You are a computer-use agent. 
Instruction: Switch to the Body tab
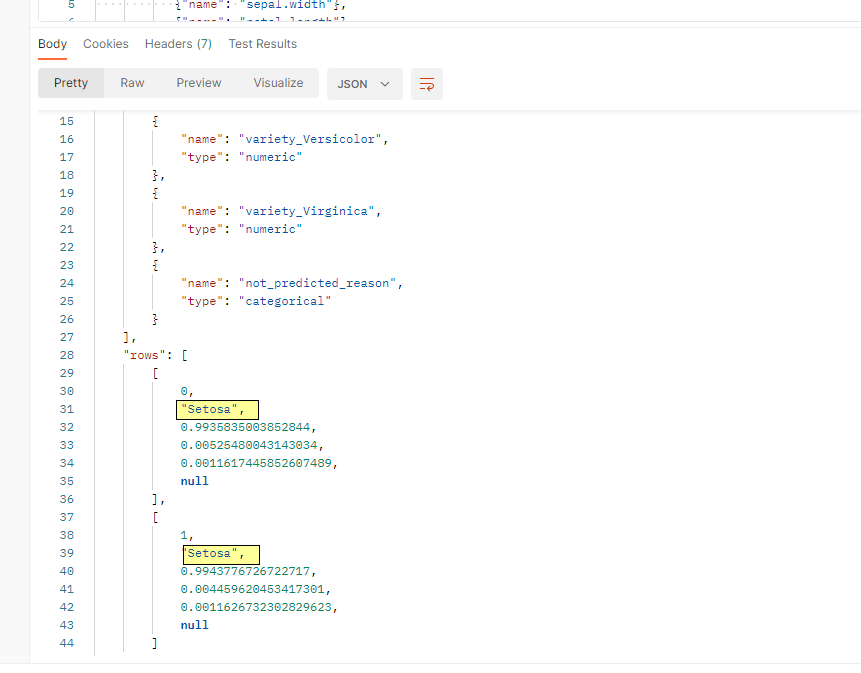tap(52, 44)
